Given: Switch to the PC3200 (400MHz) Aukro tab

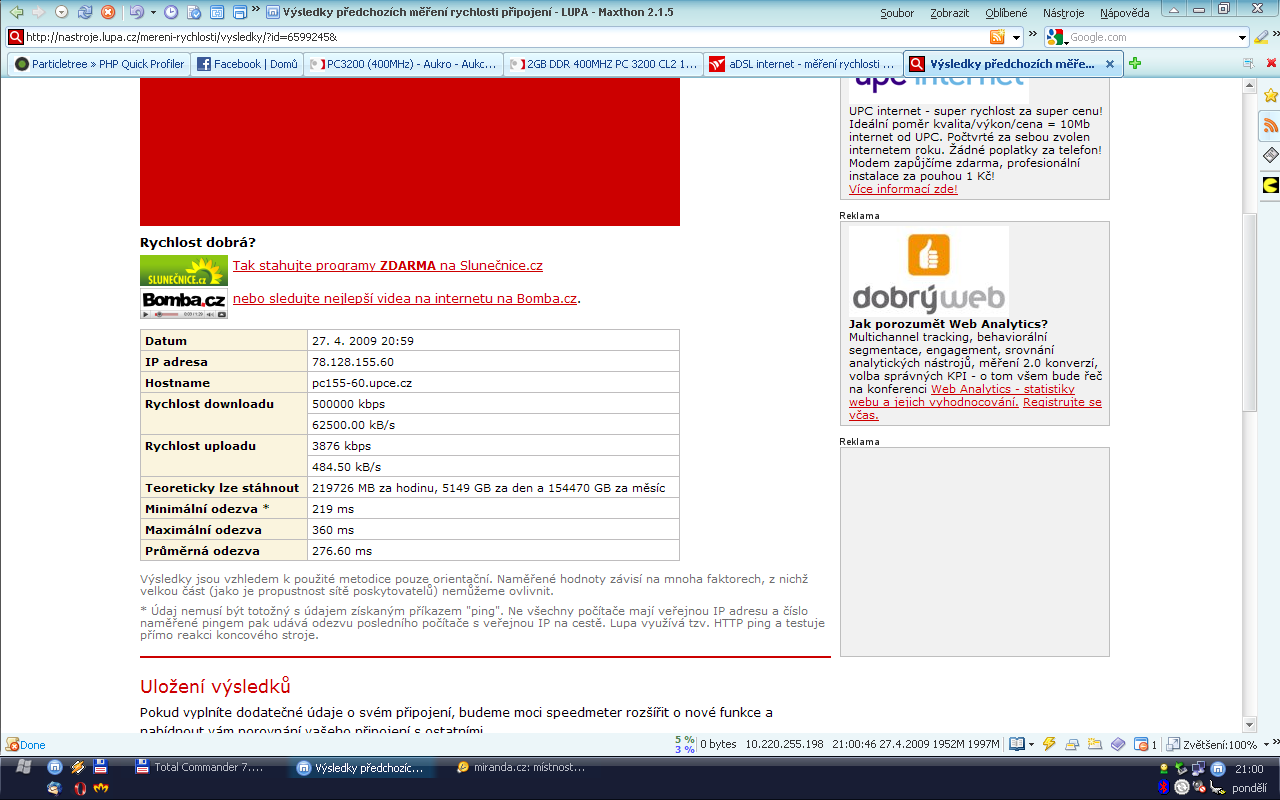Looking at the screenshot, I should point(403,63).
